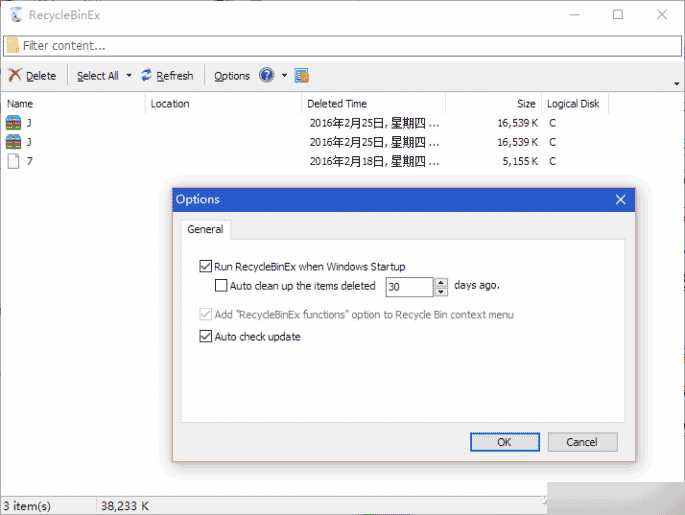Viewport: 685px width, 515px height.
Task: Select the blank document icon for file 7
Action: (13, 161)
